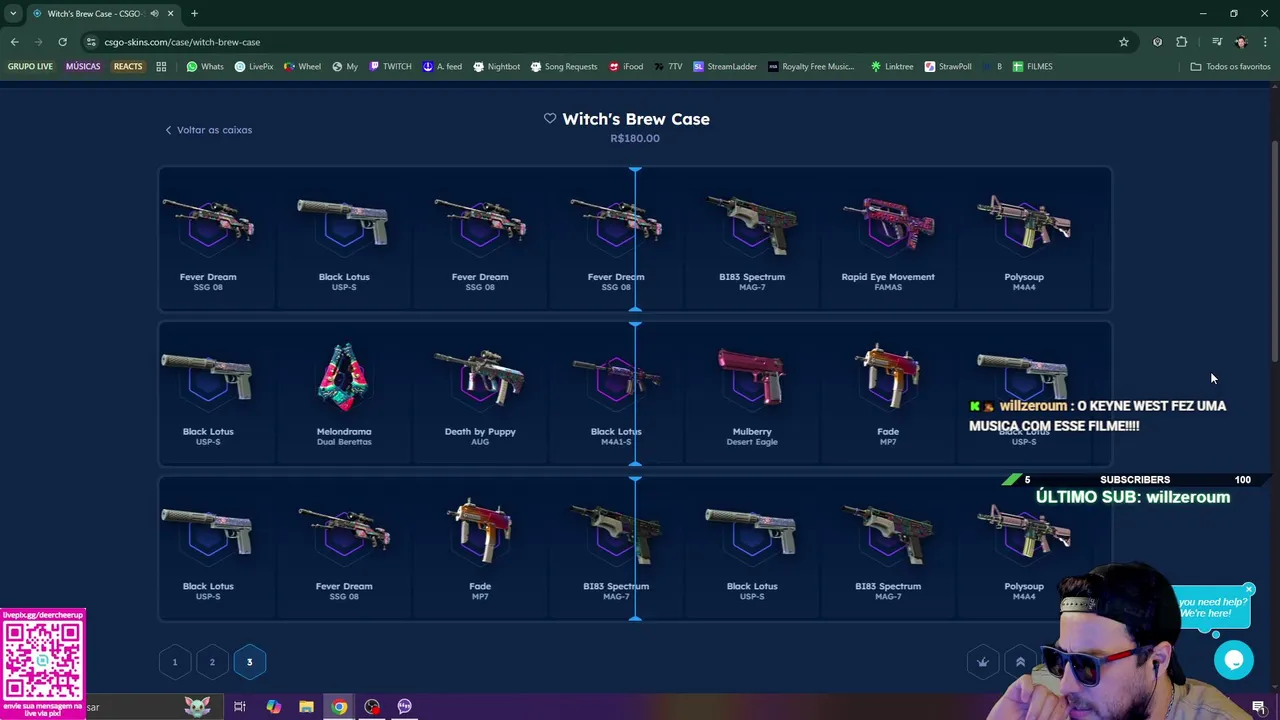
Task: Open Chrome from the Windows taskbar
Action: 339,707
